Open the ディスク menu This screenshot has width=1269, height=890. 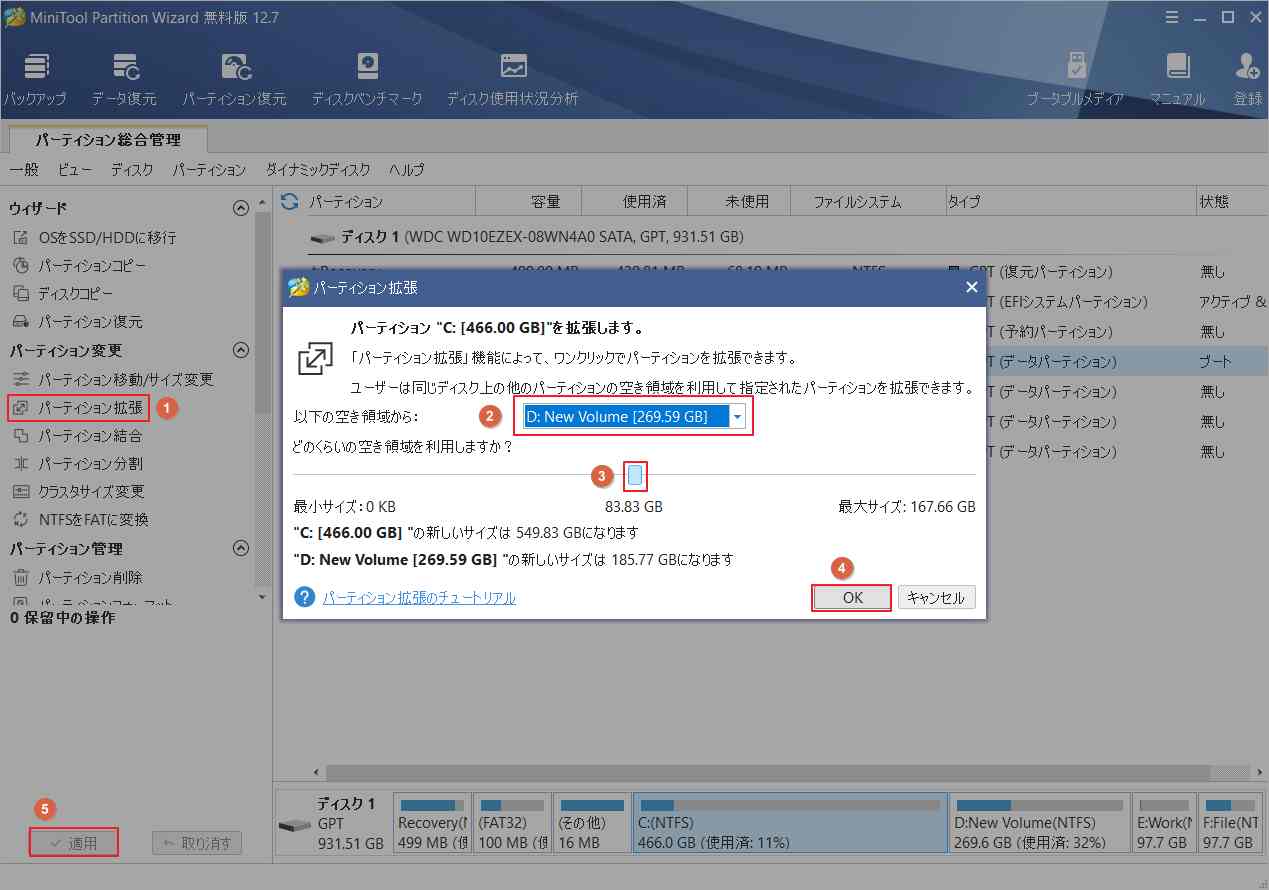(x=132, y=170)
